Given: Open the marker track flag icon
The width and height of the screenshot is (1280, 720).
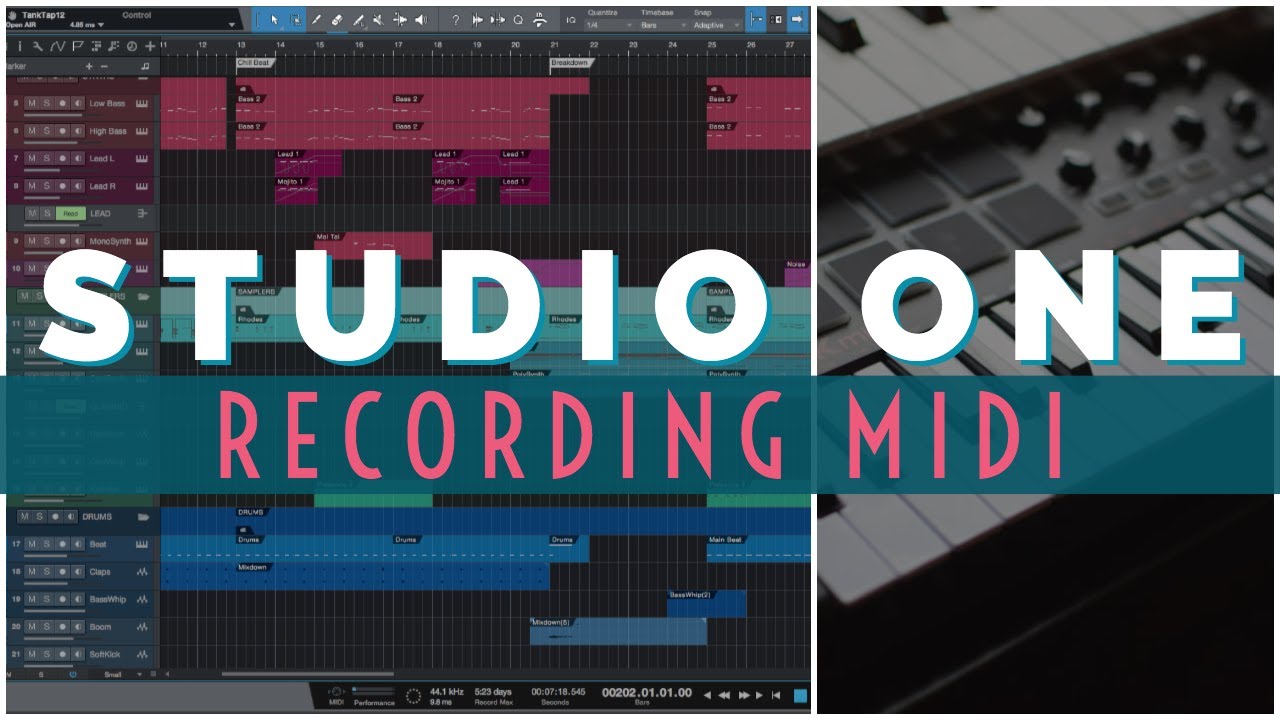Looking at the screenshot, I should tap(79, 46).
